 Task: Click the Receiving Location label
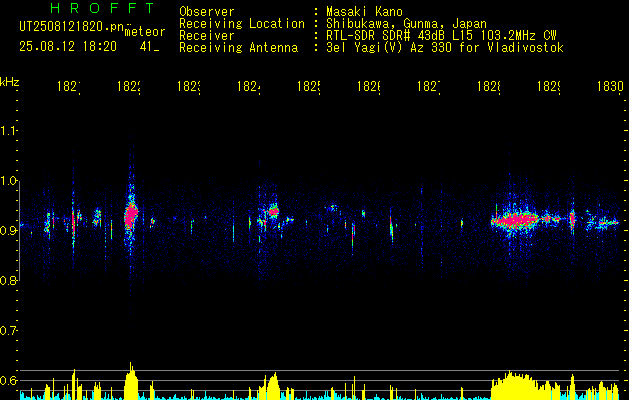pyautogui.click(x=242, y=24)
